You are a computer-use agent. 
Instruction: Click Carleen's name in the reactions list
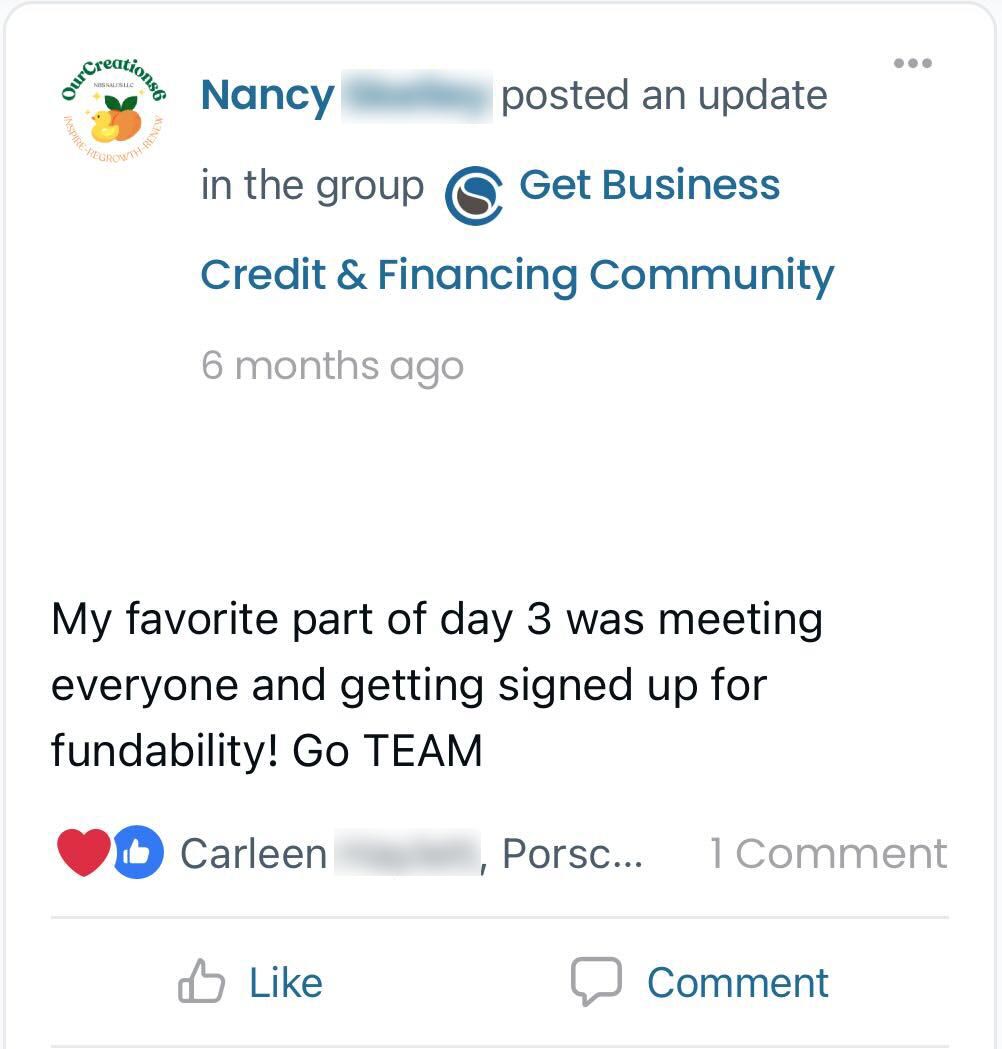[x=253, y=854]
